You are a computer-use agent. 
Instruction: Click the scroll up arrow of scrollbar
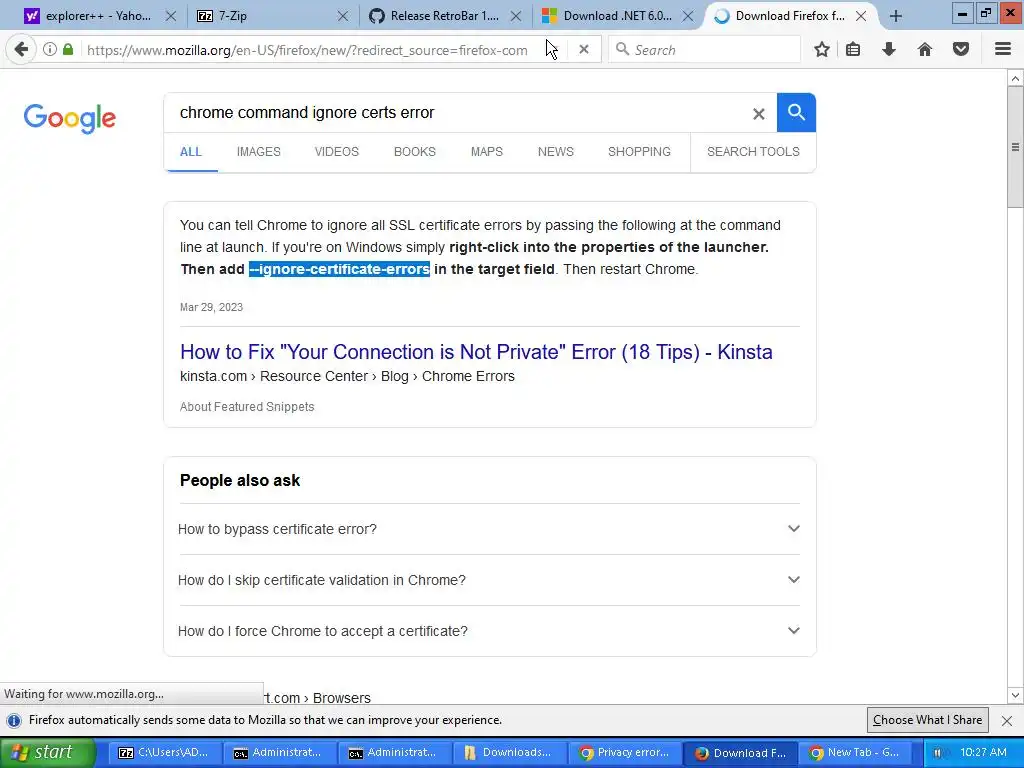point(1015,78)
